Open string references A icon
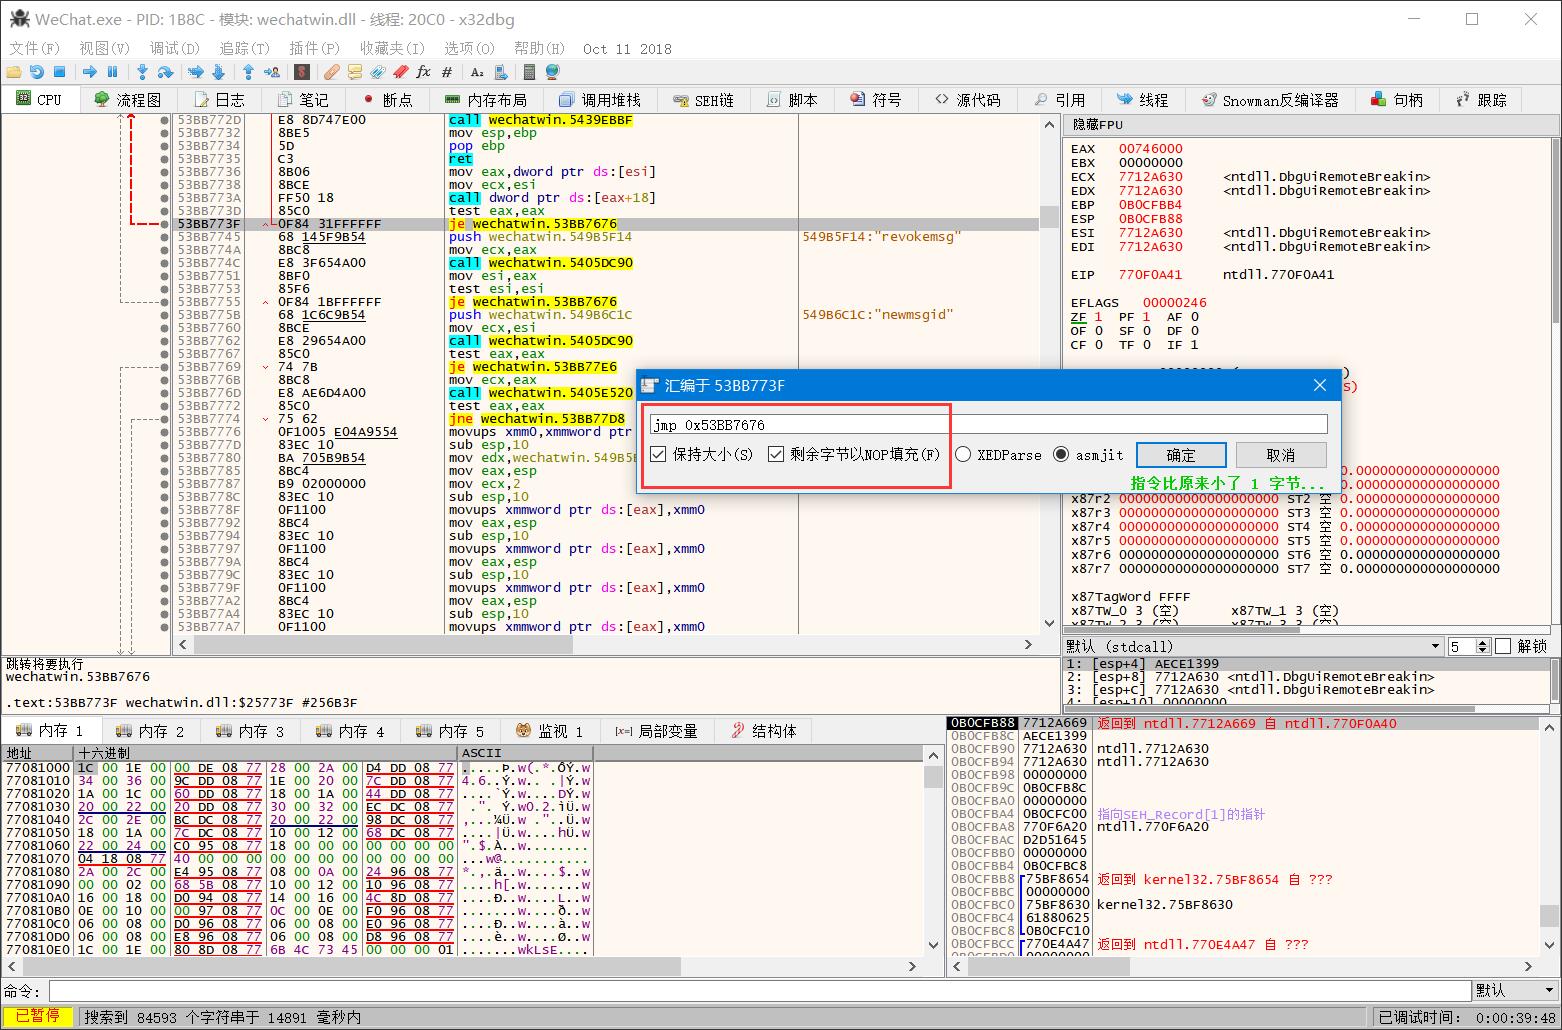 point(477,72)
